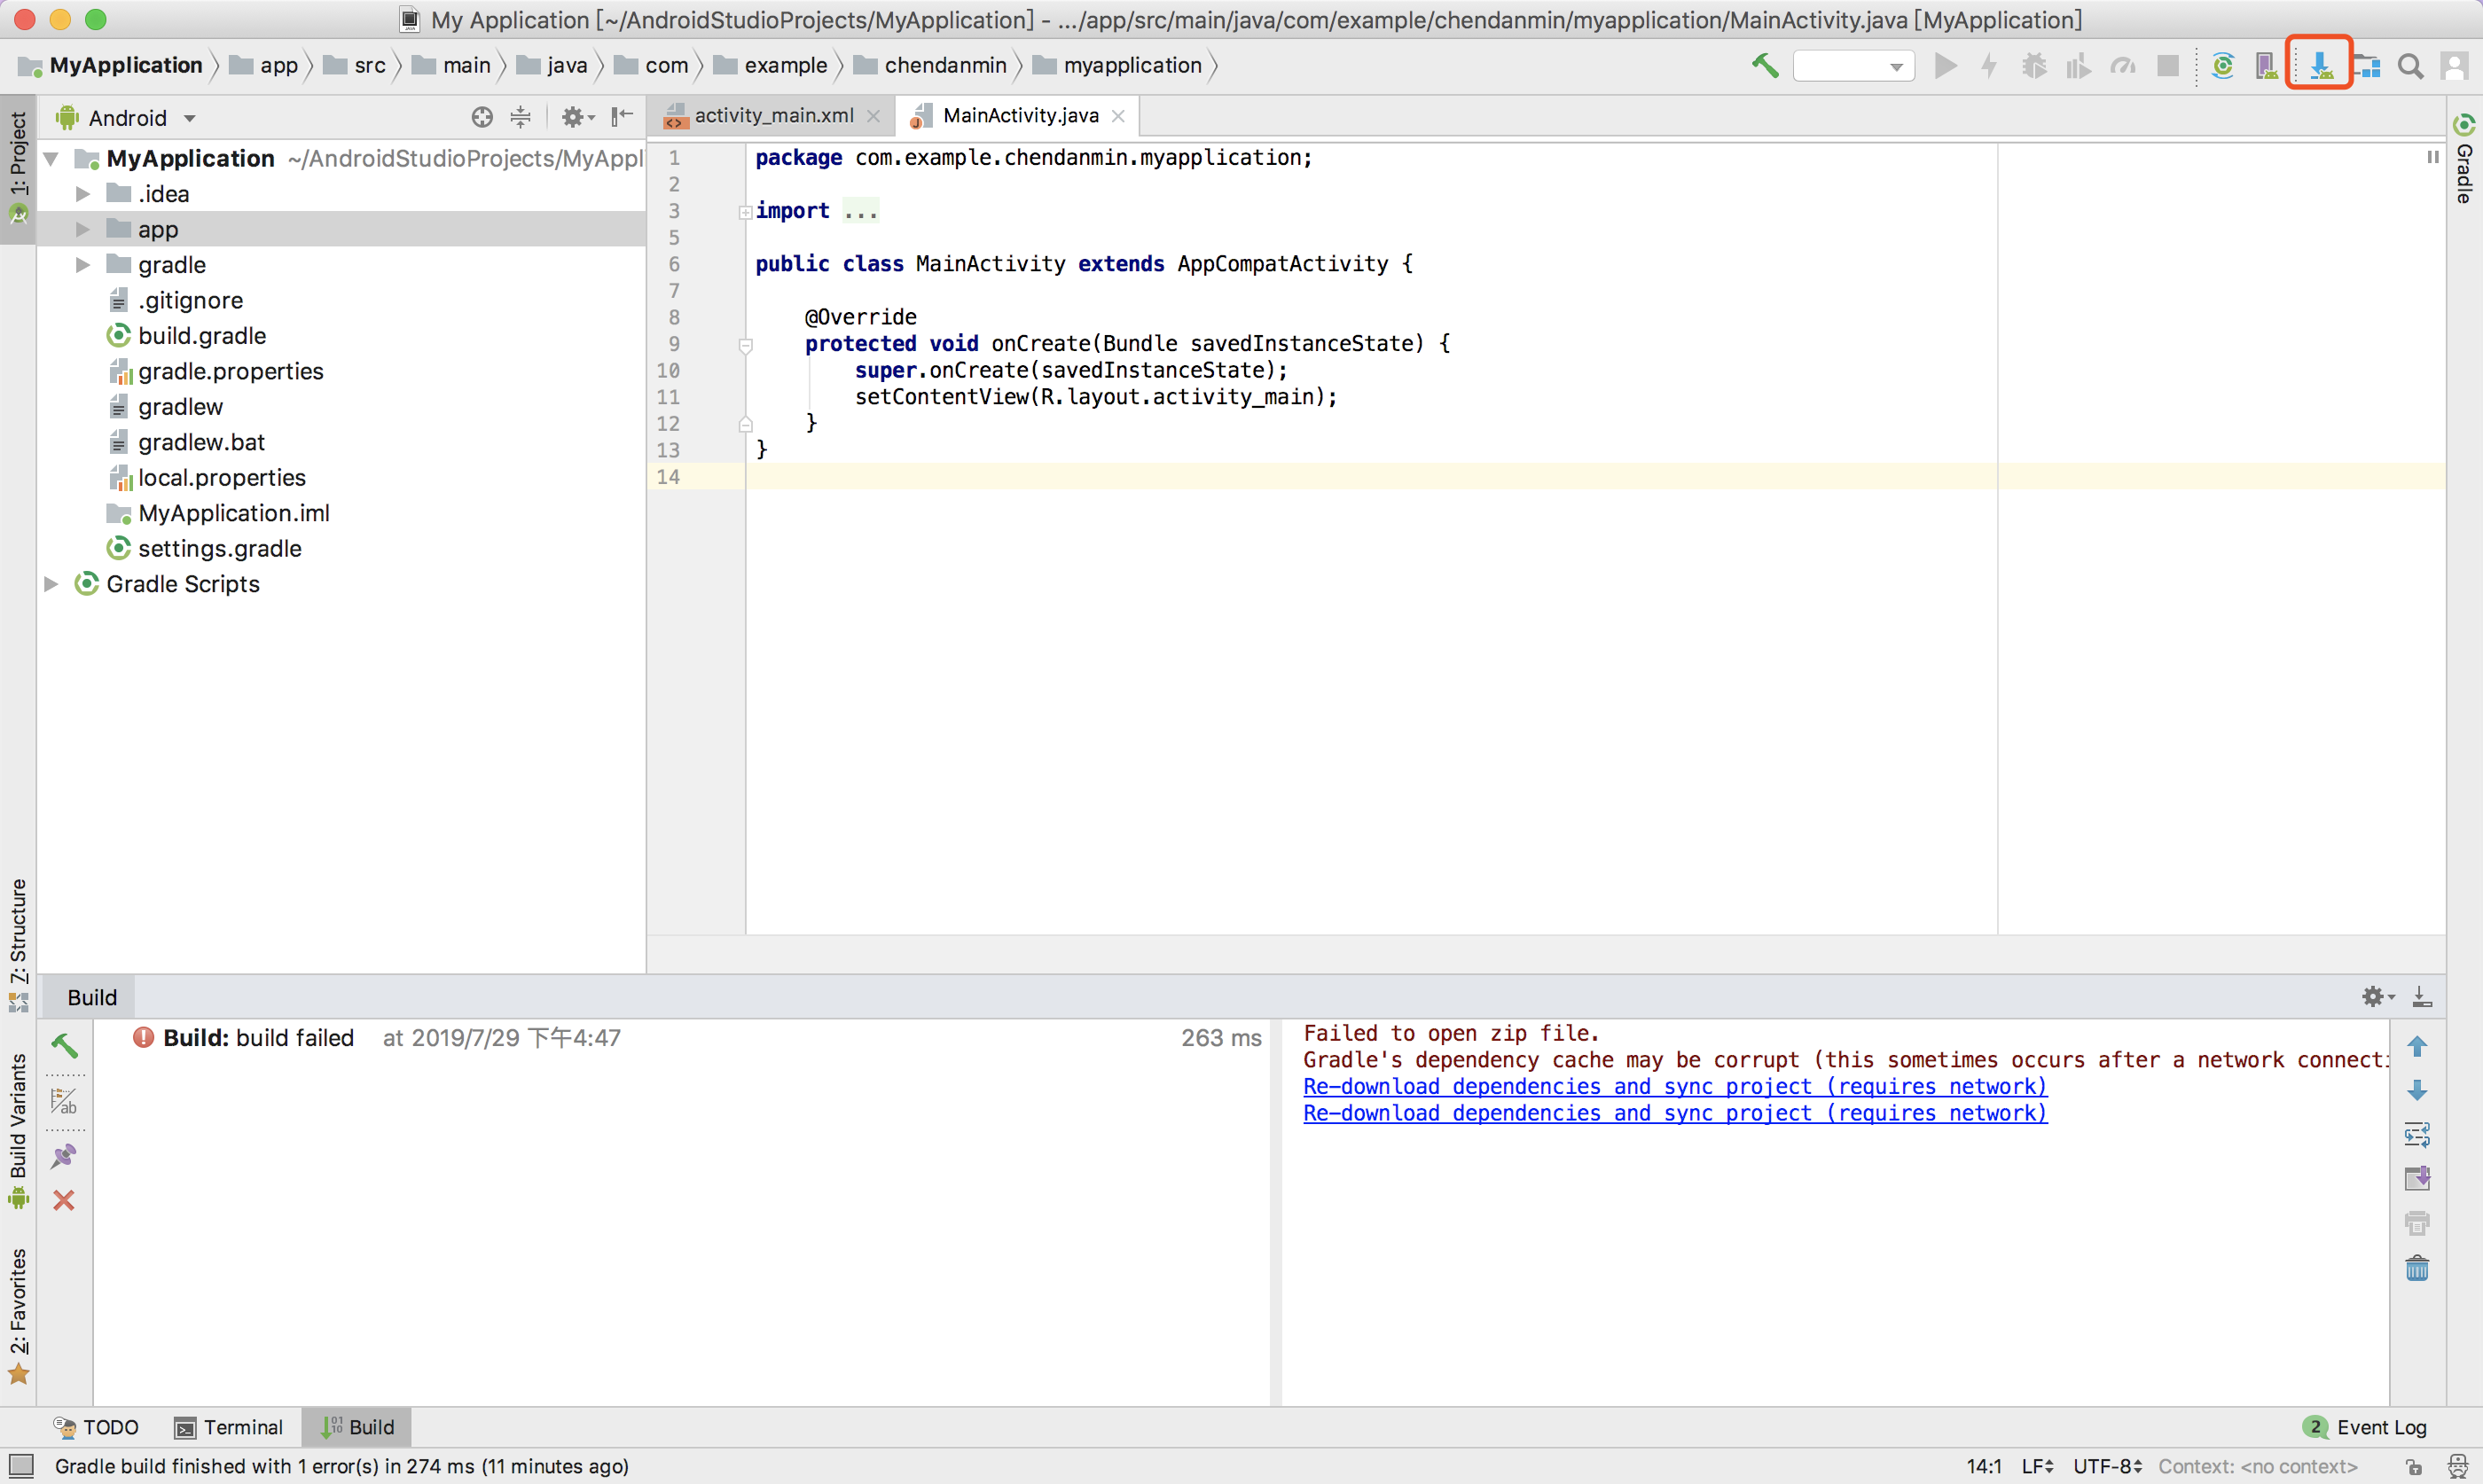Toggle the Build Variants tool window button
Viewport: 2483px width, 1484px height.
tap(18, 1130)
